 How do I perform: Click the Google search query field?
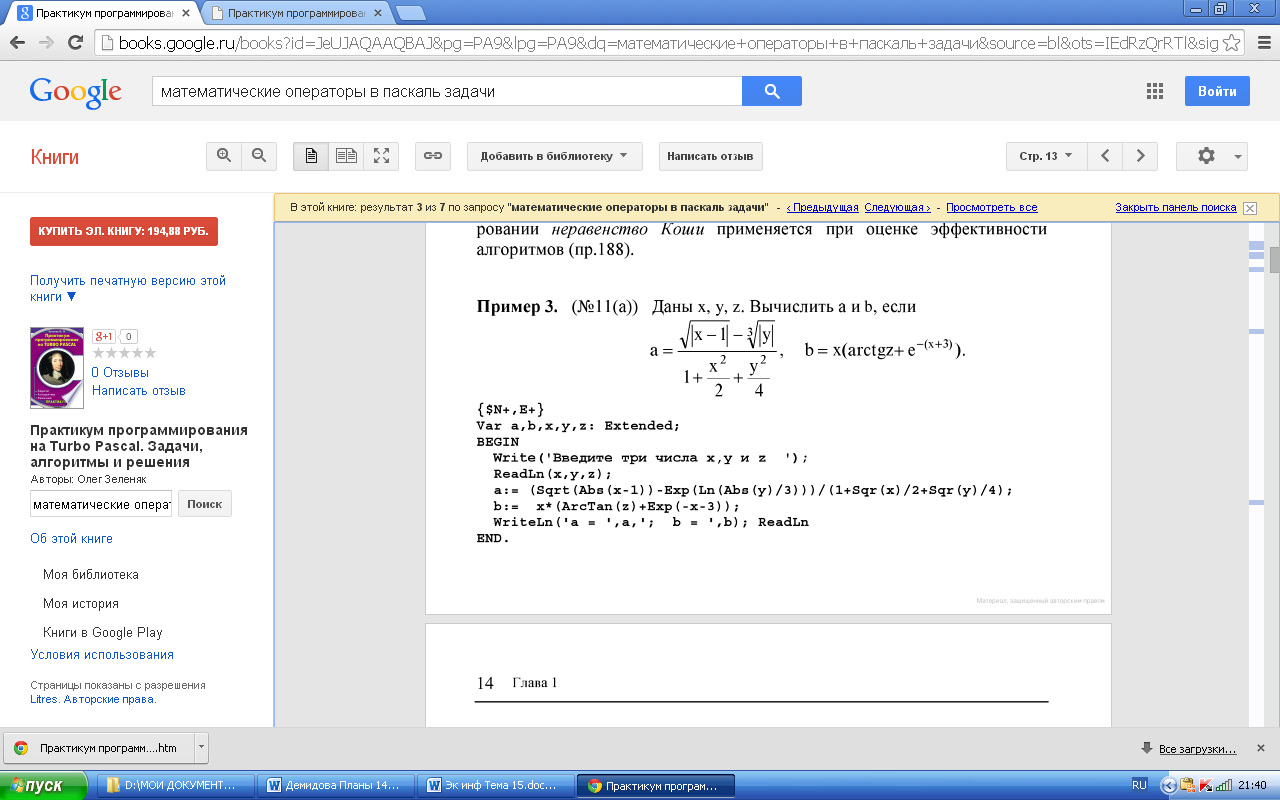tap(447, 91)
